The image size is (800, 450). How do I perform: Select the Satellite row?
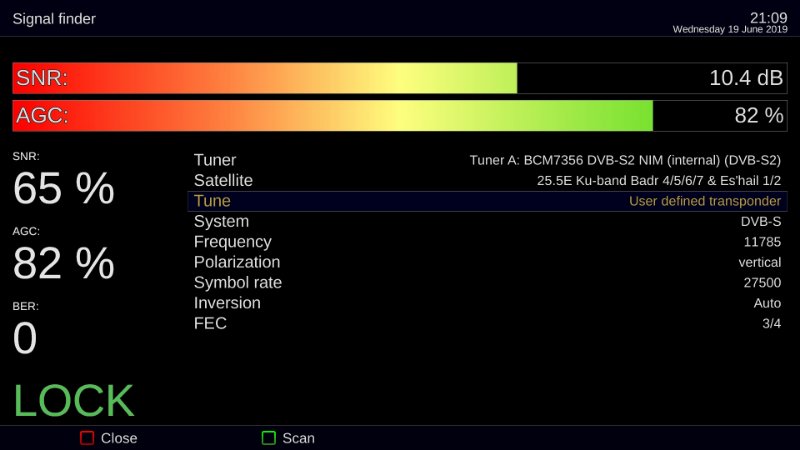pyautogui.click(x=487, y=181)
